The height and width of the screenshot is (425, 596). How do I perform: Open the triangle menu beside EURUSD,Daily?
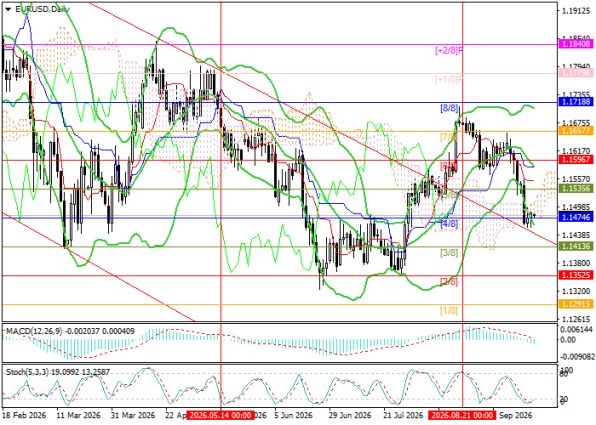point(8,10)
